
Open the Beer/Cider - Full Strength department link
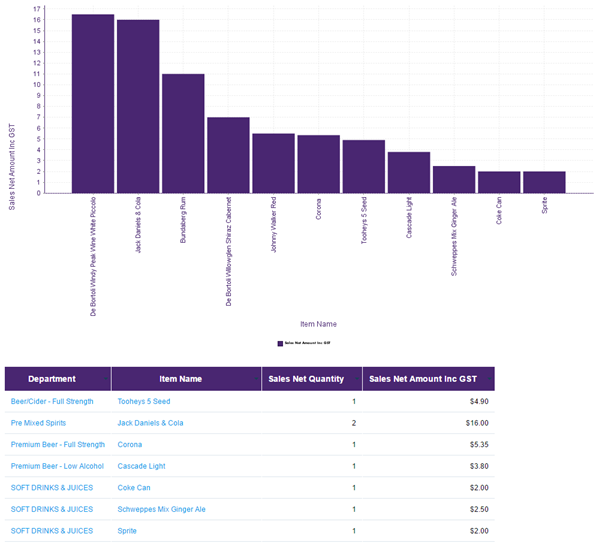coord(52,401)
